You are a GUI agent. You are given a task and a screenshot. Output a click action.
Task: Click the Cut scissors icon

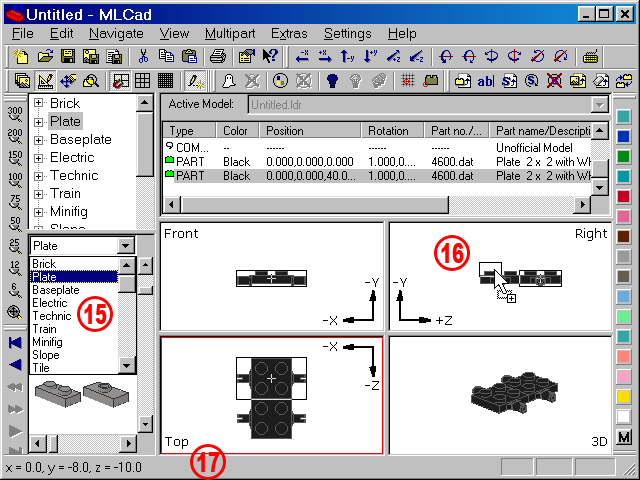click(143, 56)
